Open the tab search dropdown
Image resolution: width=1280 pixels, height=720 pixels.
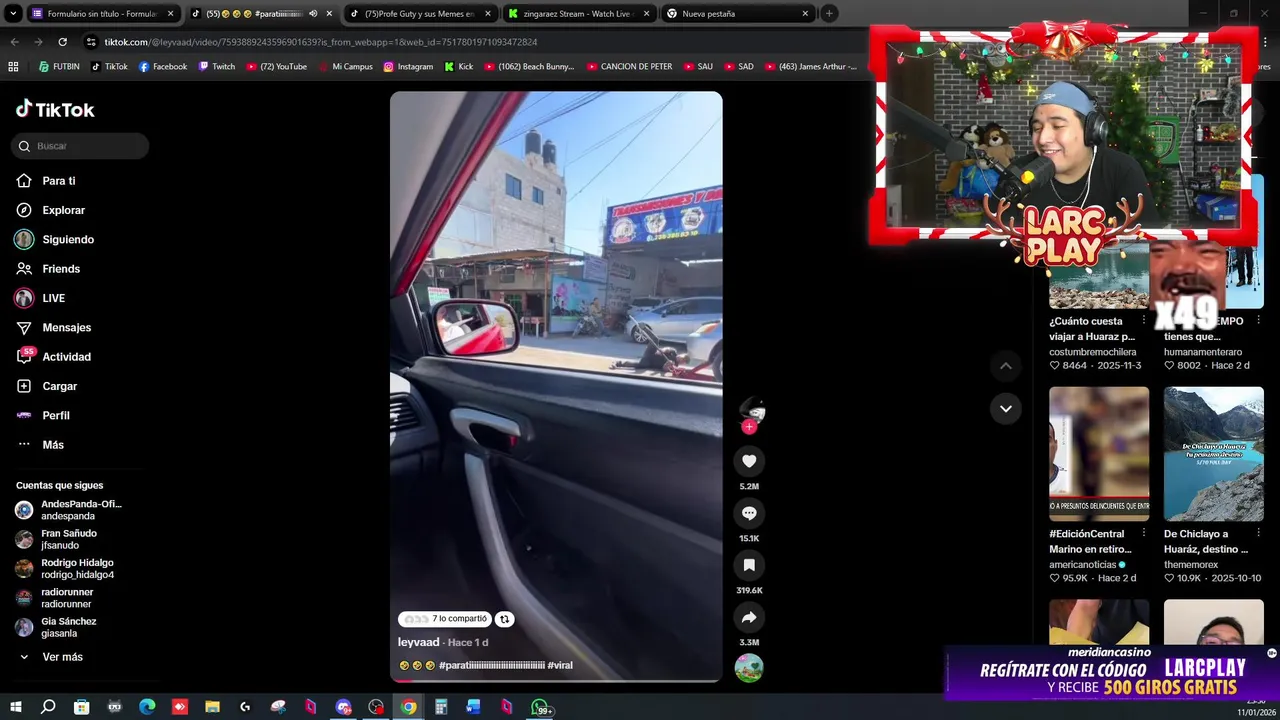(x=13, y=13)
